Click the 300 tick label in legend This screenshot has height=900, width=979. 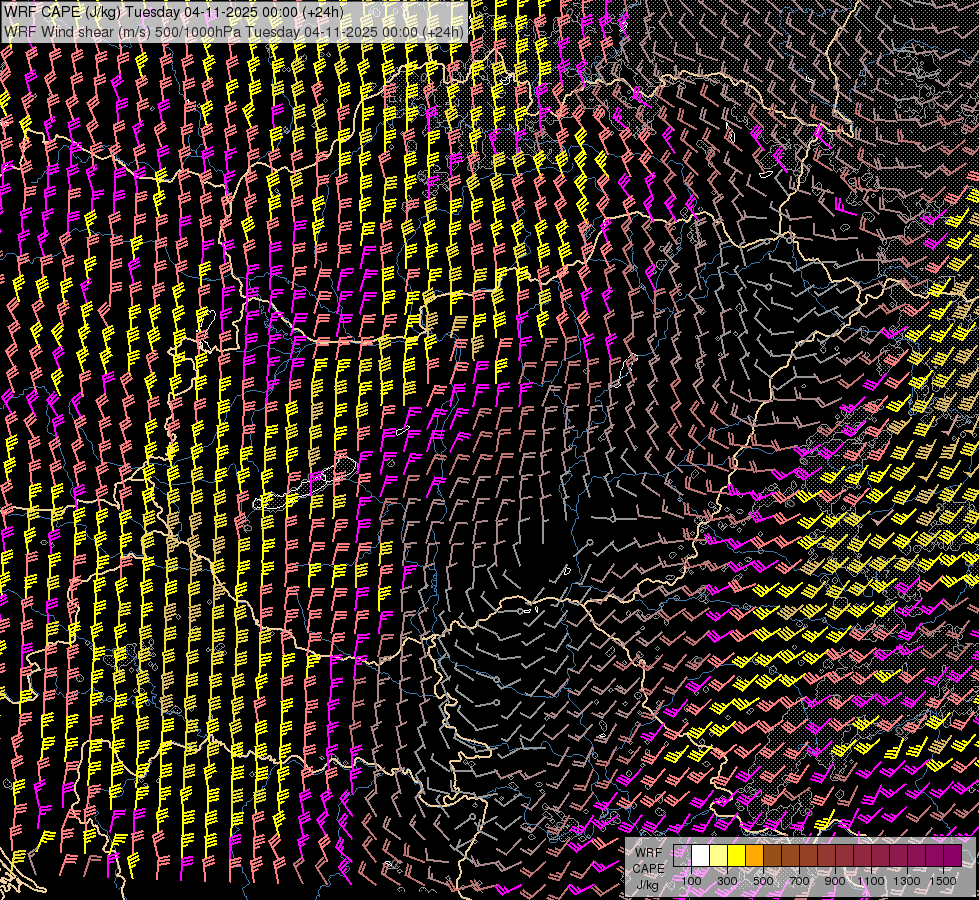(728, 881)
